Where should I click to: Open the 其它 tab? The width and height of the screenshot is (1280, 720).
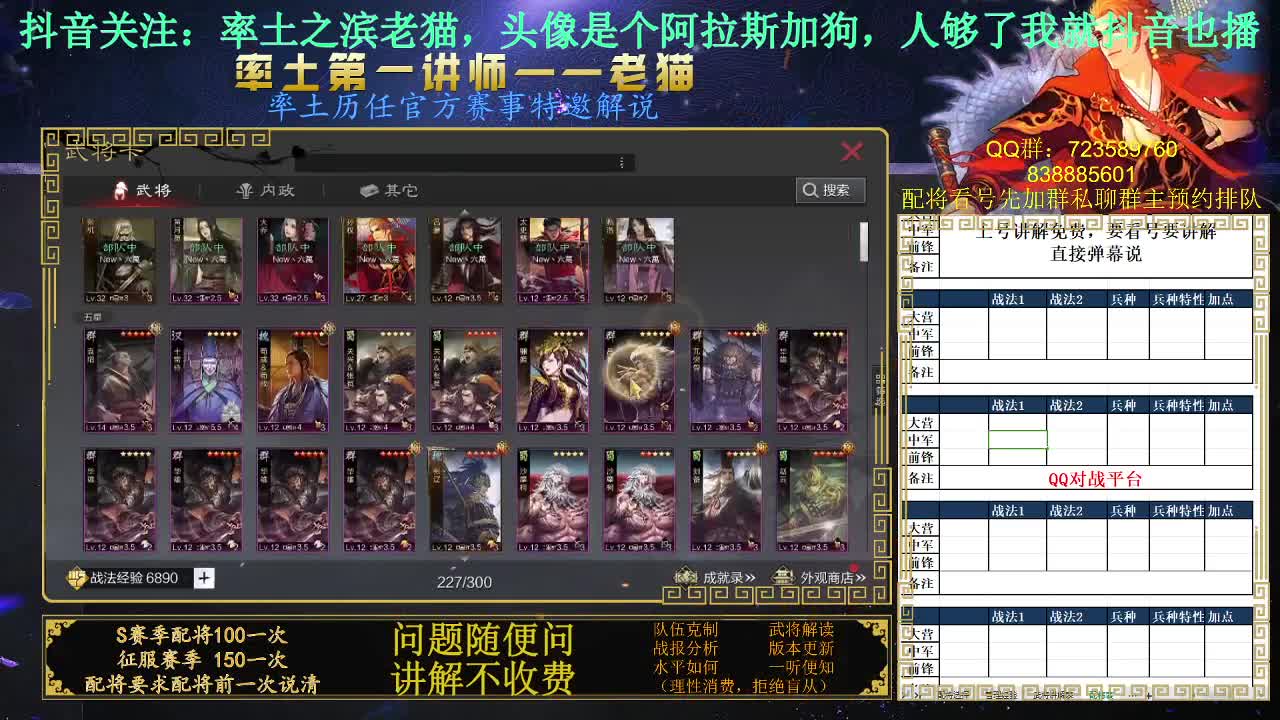click(x=389, y=190)
